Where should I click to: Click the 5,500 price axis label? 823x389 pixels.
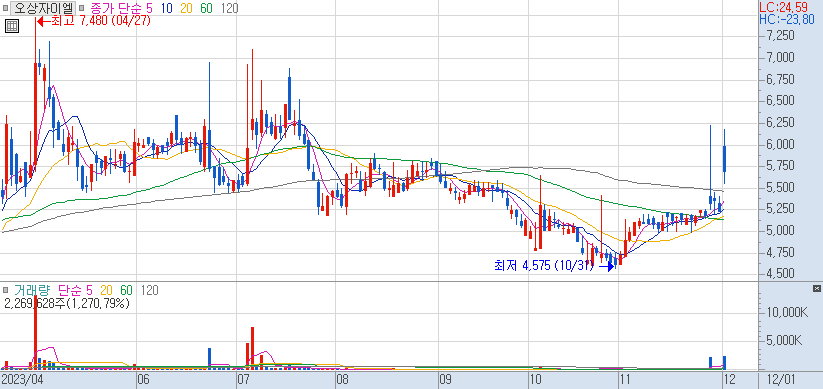pyautogui.click(x=780, y=187)
